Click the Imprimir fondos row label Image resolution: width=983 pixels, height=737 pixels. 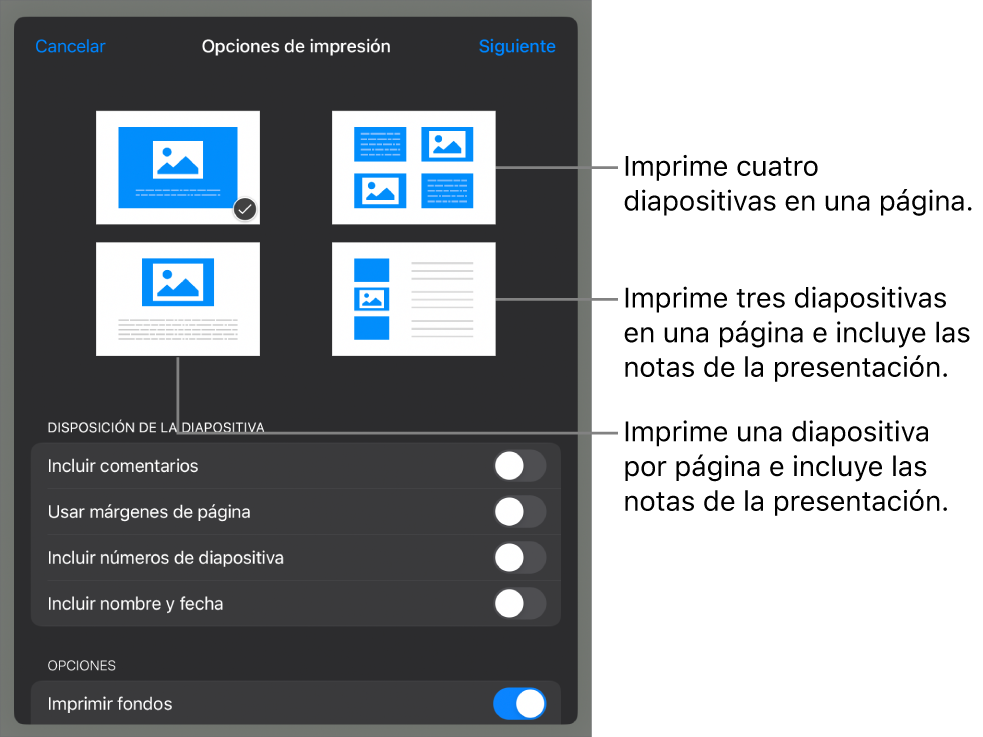110,704
